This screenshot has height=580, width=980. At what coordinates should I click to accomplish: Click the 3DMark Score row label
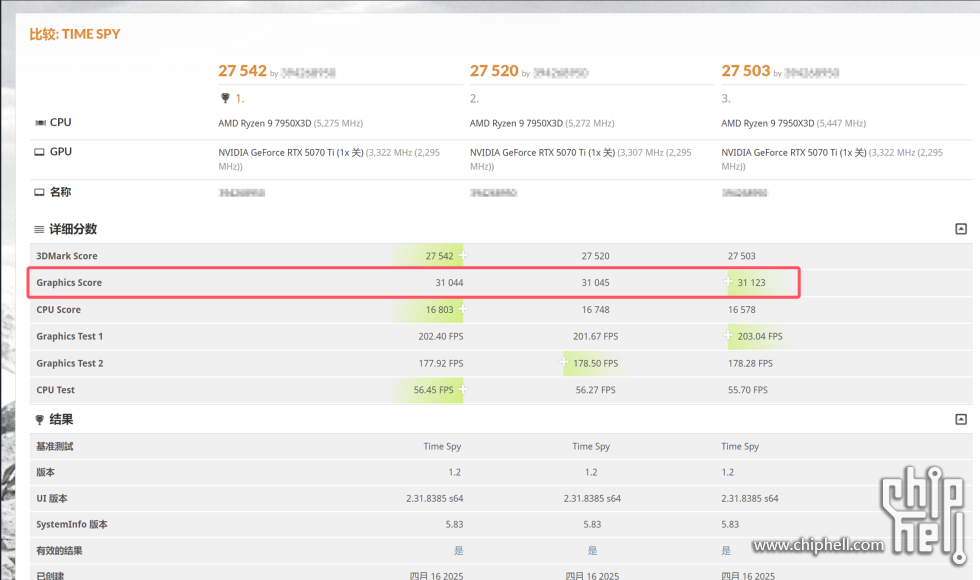click(67, 256)
